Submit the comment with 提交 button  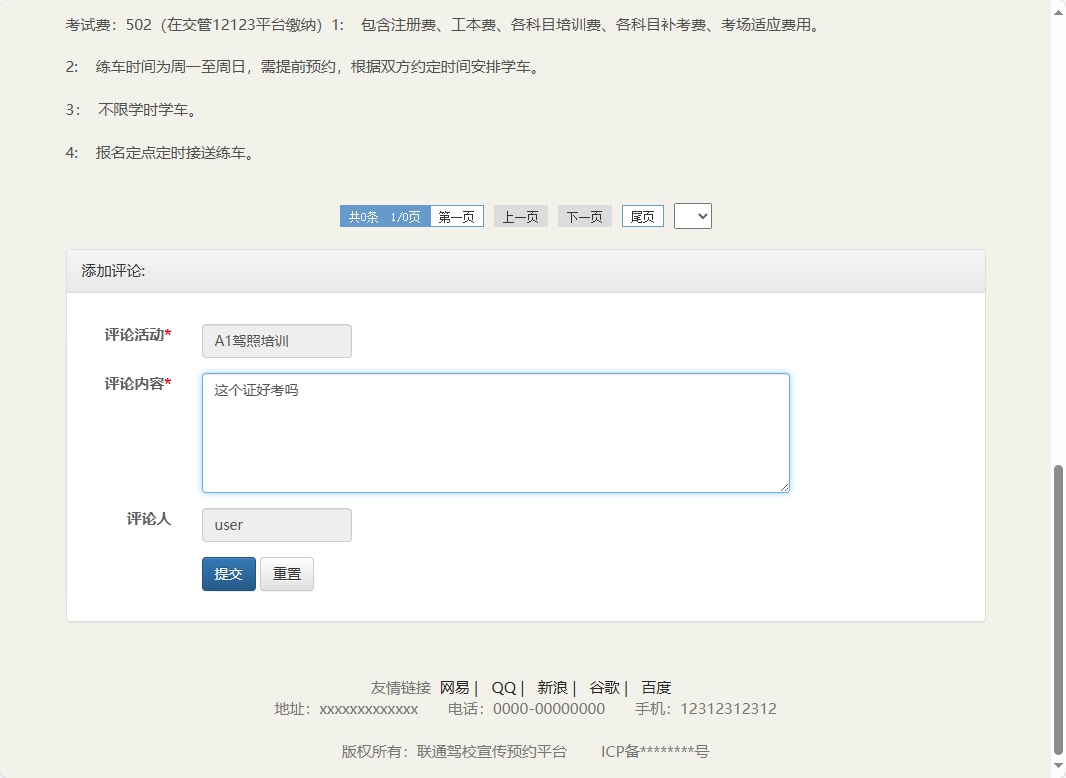(x=228, y=573)
